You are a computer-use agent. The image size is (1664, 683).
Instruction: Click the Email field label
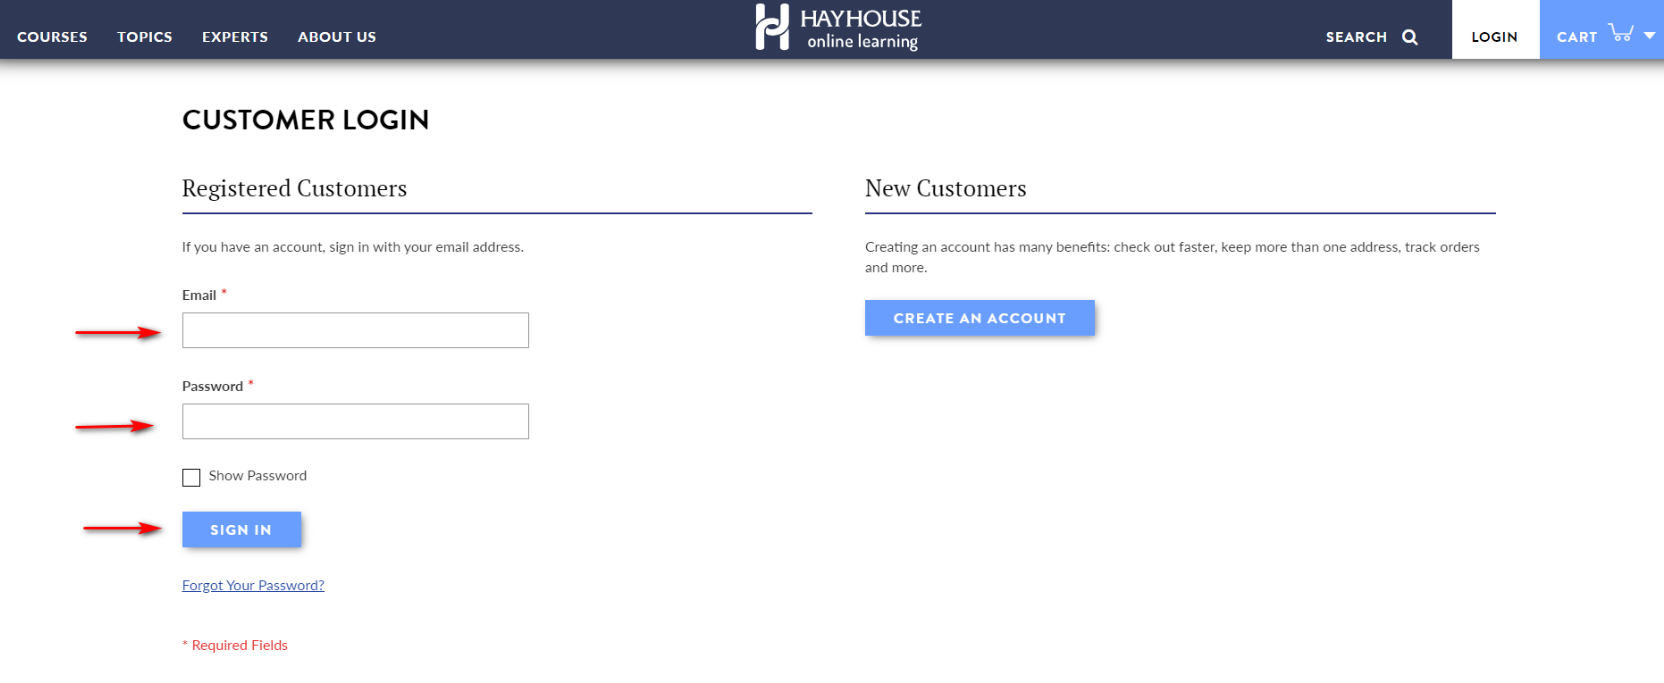tap(199, 295)
